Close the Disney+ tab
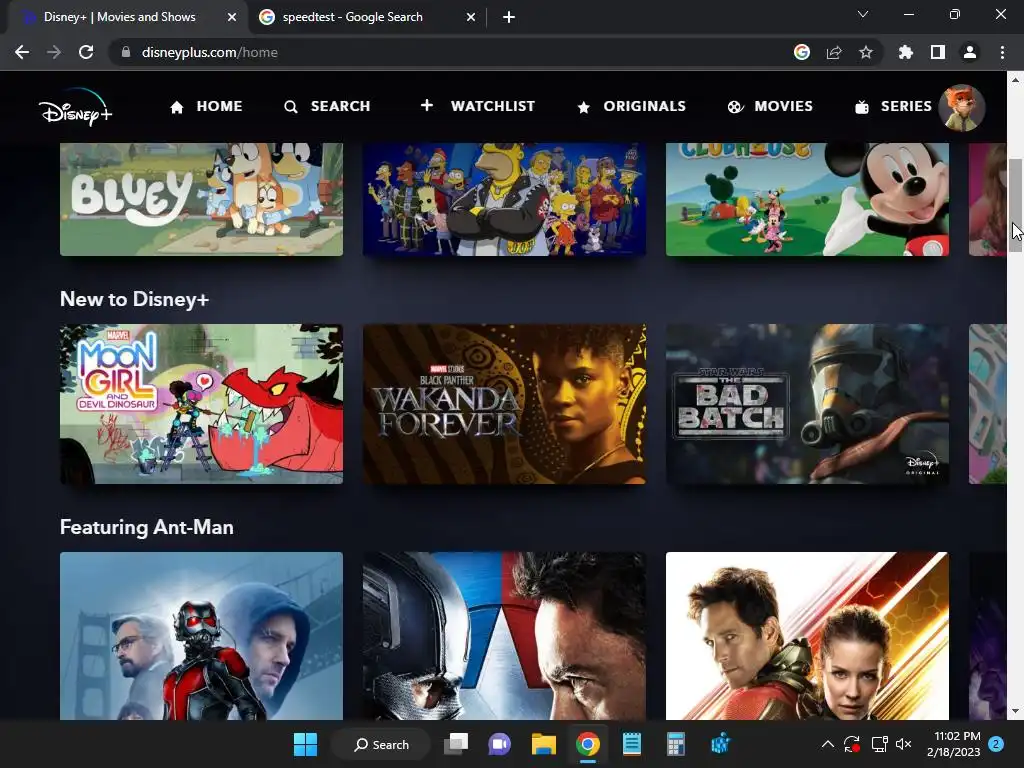 (x=232, y=18)
